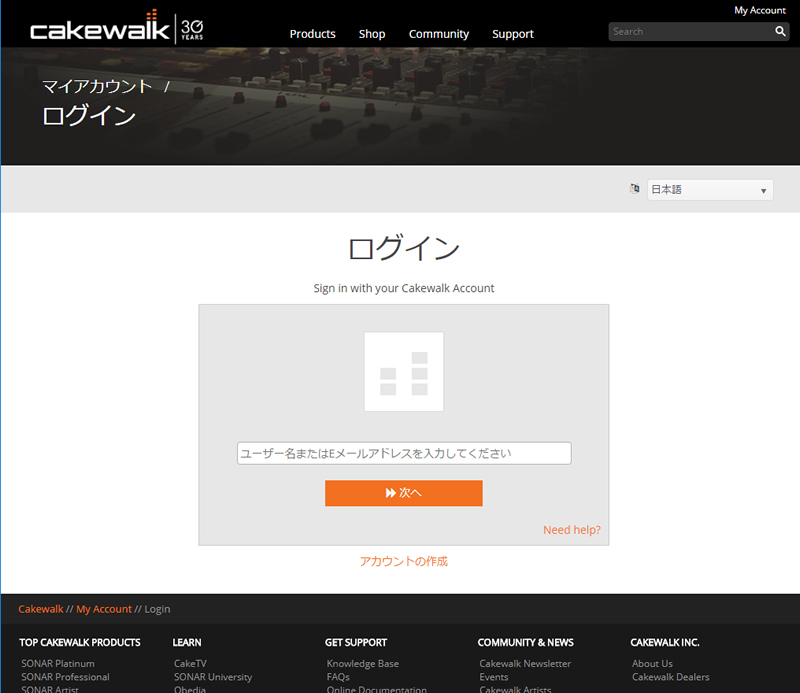The height and width of the screenshot is (693, 800).
Task: Open the SONAR Platinum footer link
Action: [x=58, y=663]
